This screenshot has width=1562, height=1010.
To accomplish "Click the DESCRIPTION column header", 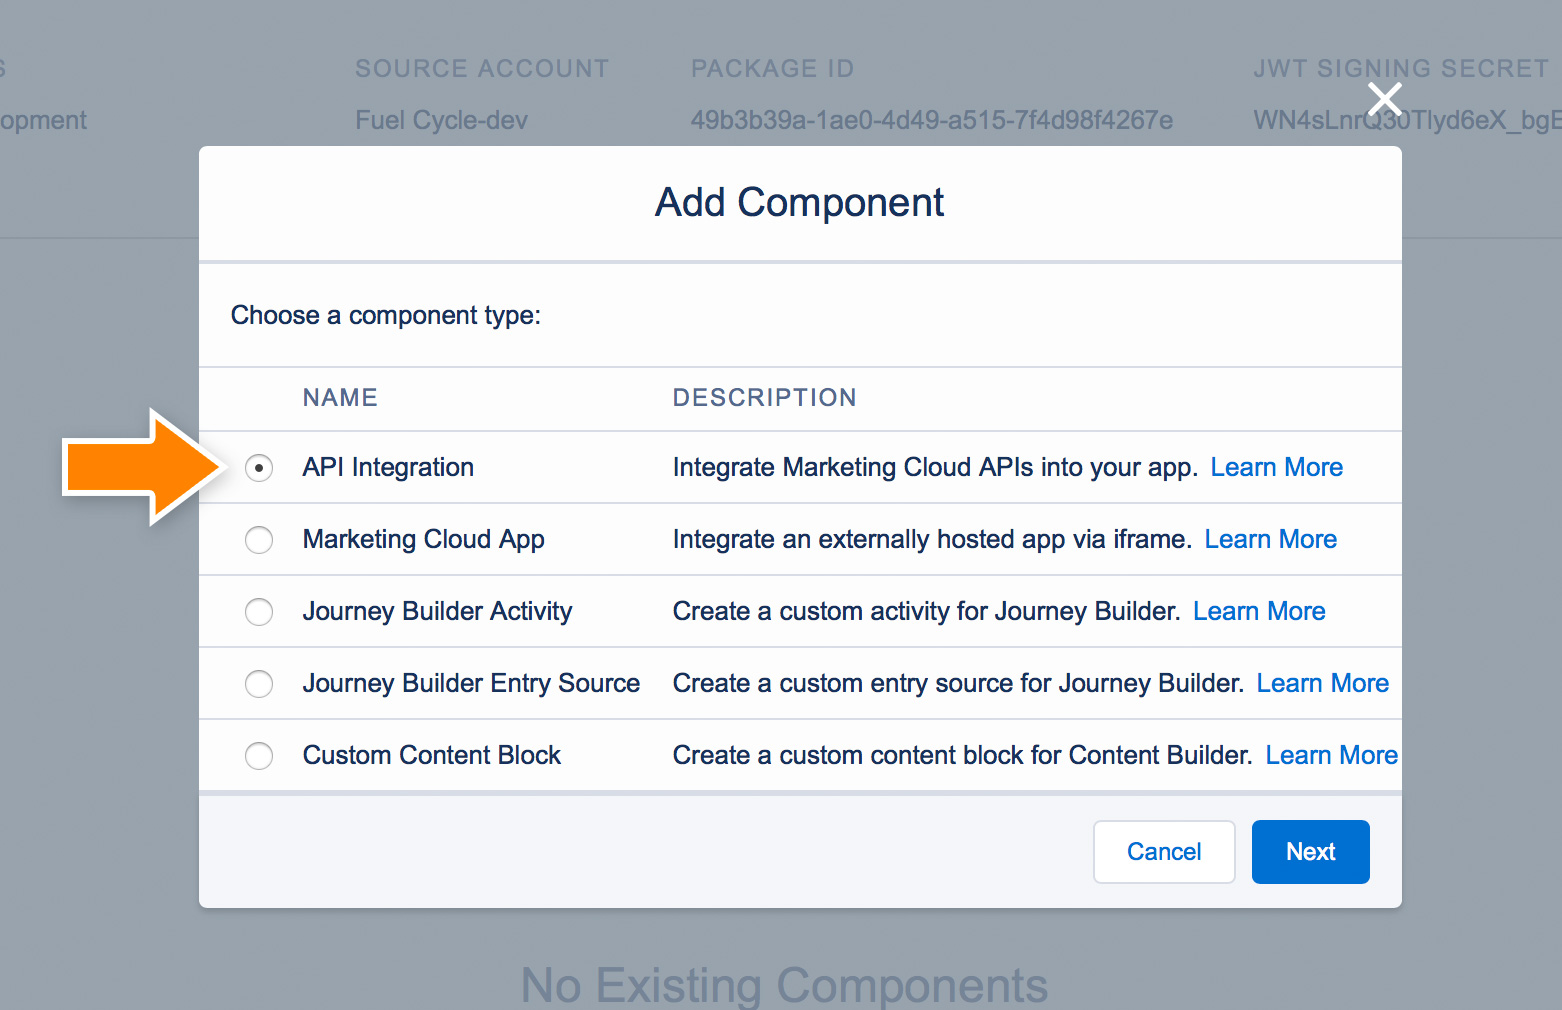I will (x=764, y=398).
